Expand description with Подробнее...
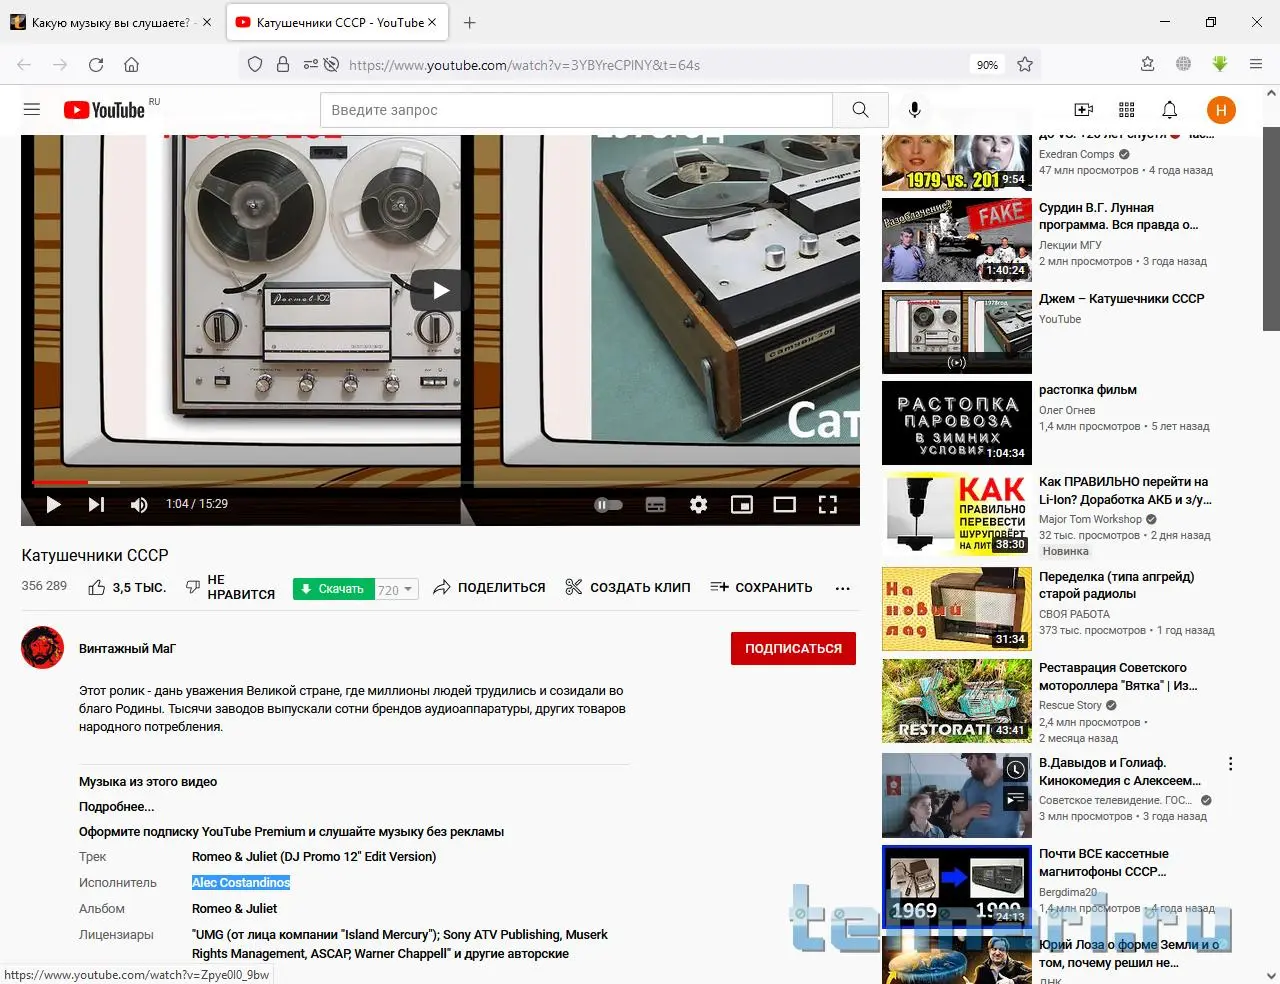 117,807
